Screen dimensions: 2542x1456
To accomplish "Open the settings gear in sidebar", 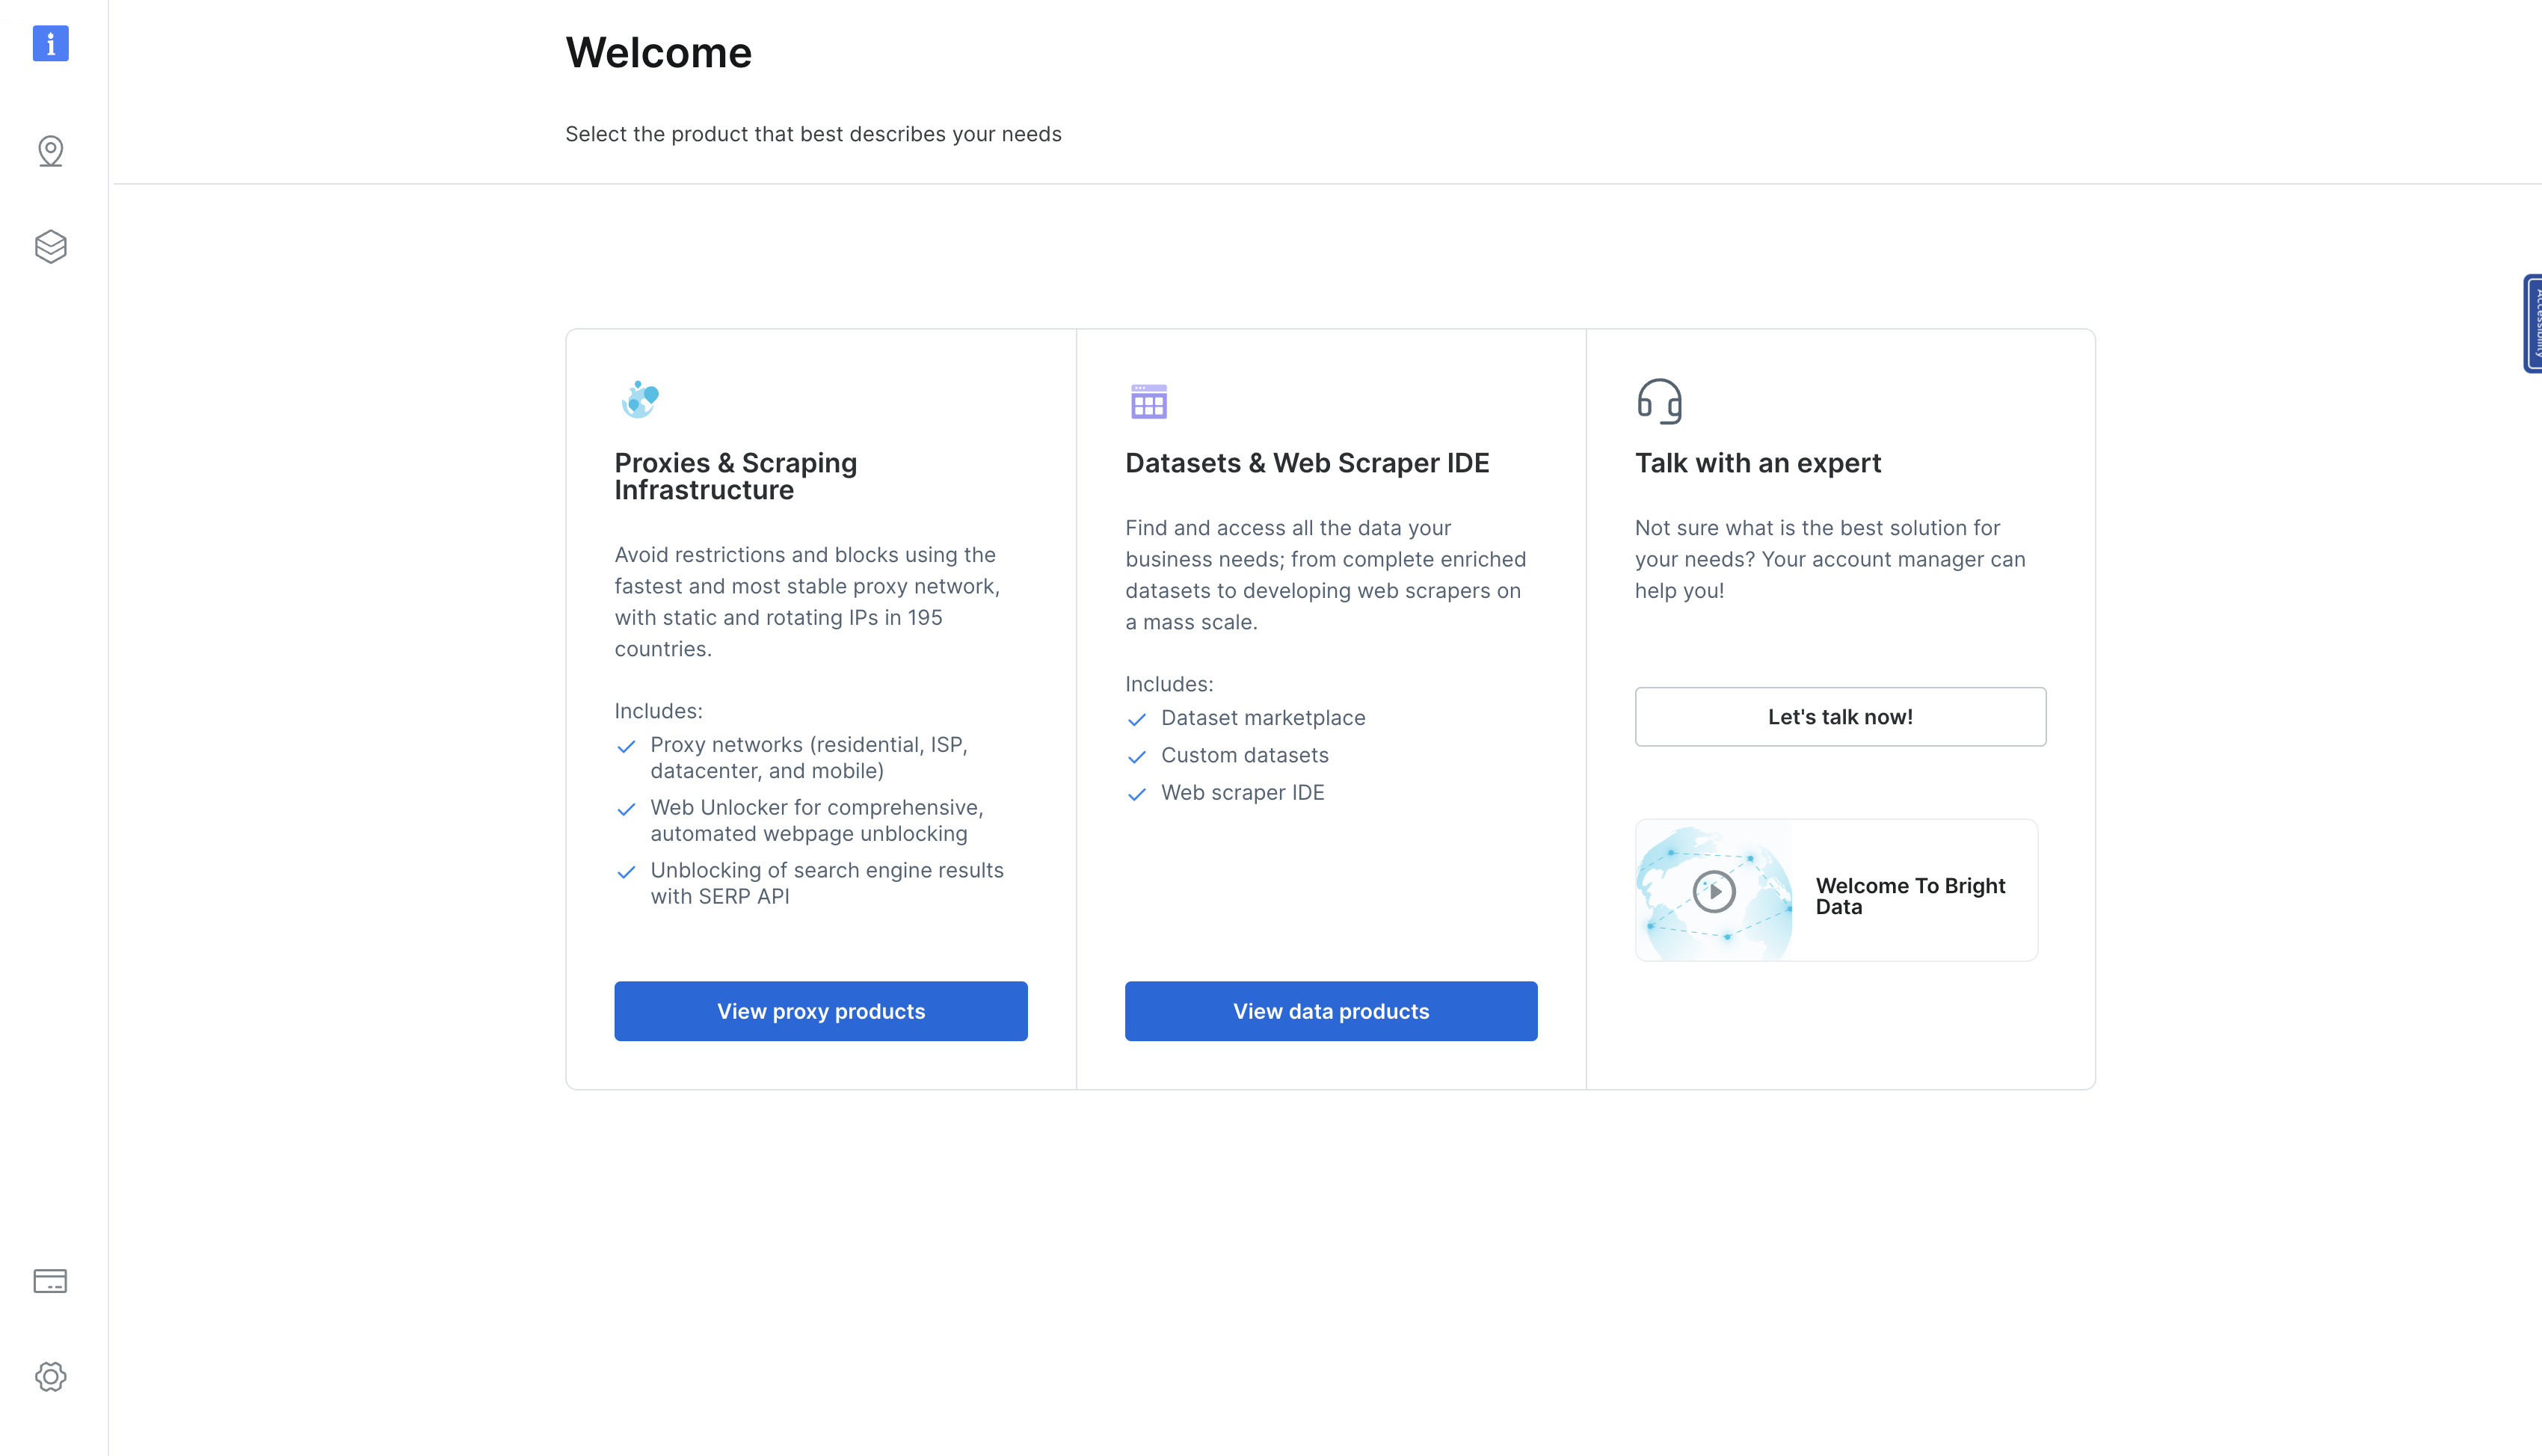I will [50, 1377].
